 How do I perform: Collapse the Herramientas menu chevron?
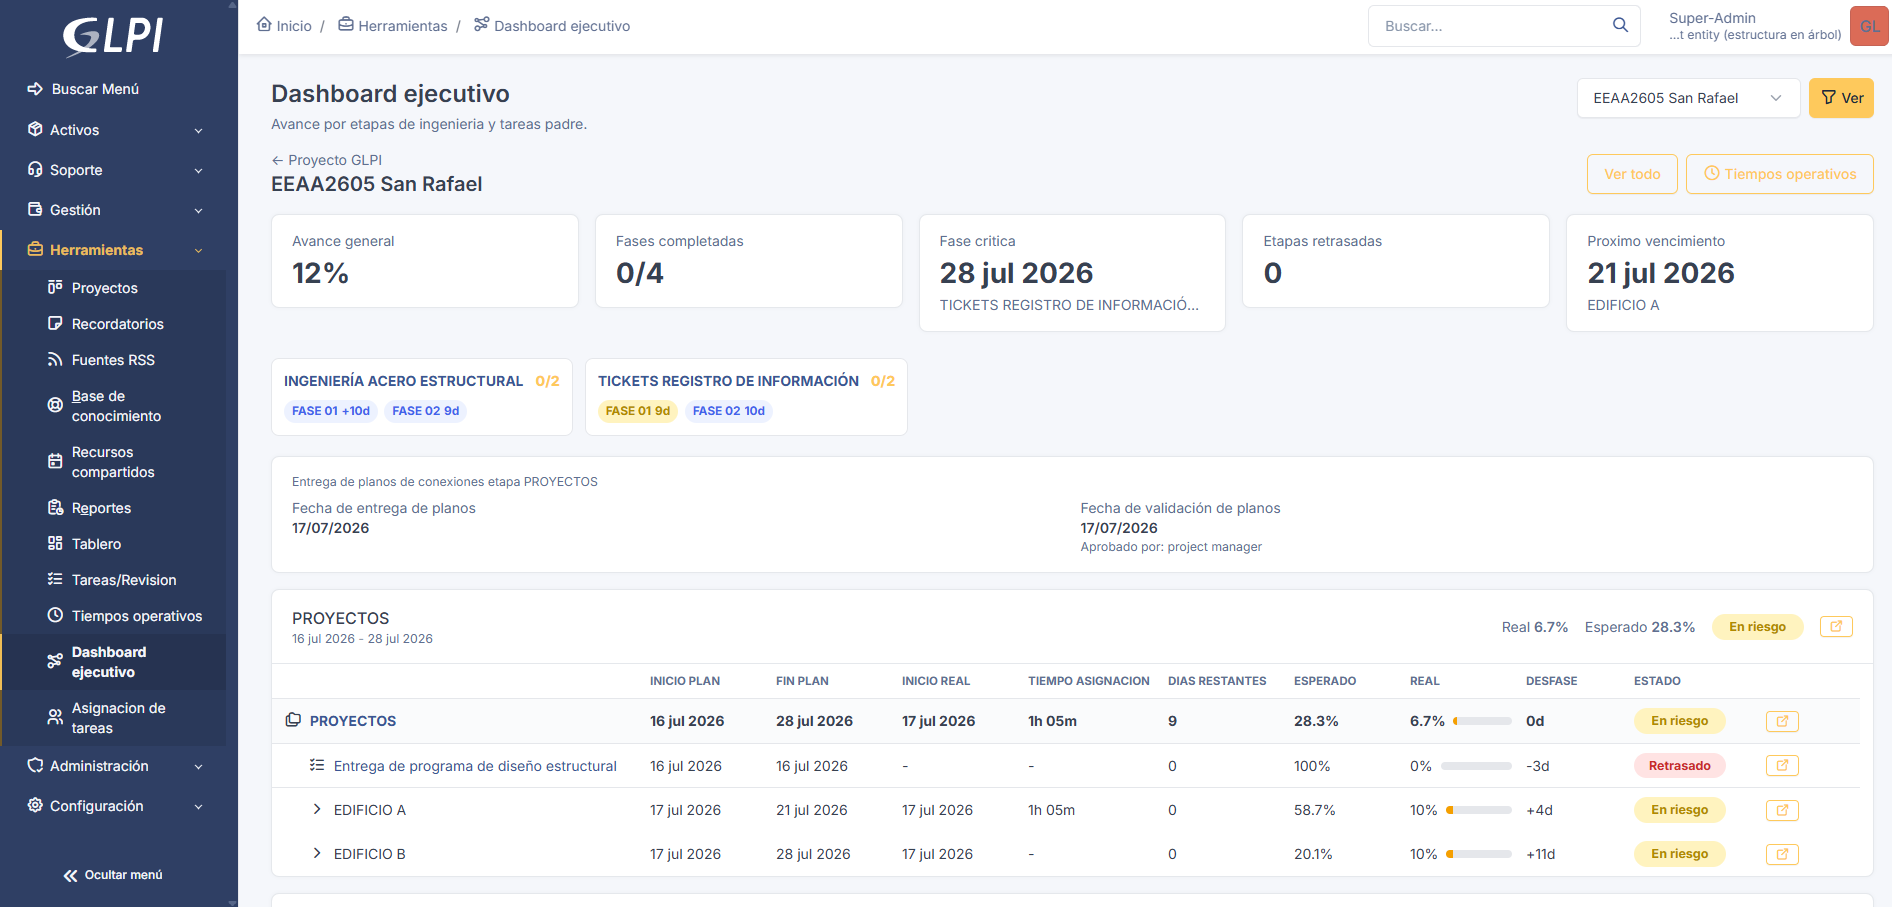(198, 251)
